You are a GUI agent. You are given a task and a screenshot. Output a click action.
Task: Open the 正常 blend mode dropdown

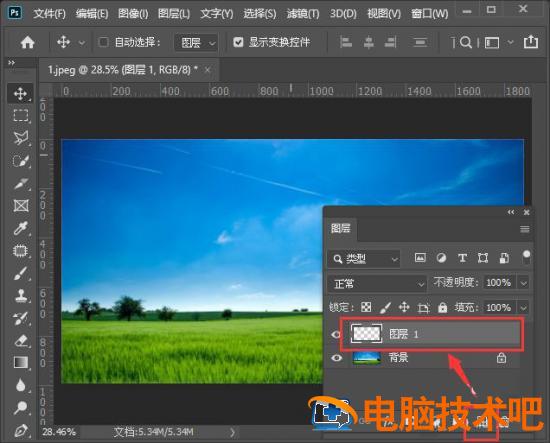(377, 283)
